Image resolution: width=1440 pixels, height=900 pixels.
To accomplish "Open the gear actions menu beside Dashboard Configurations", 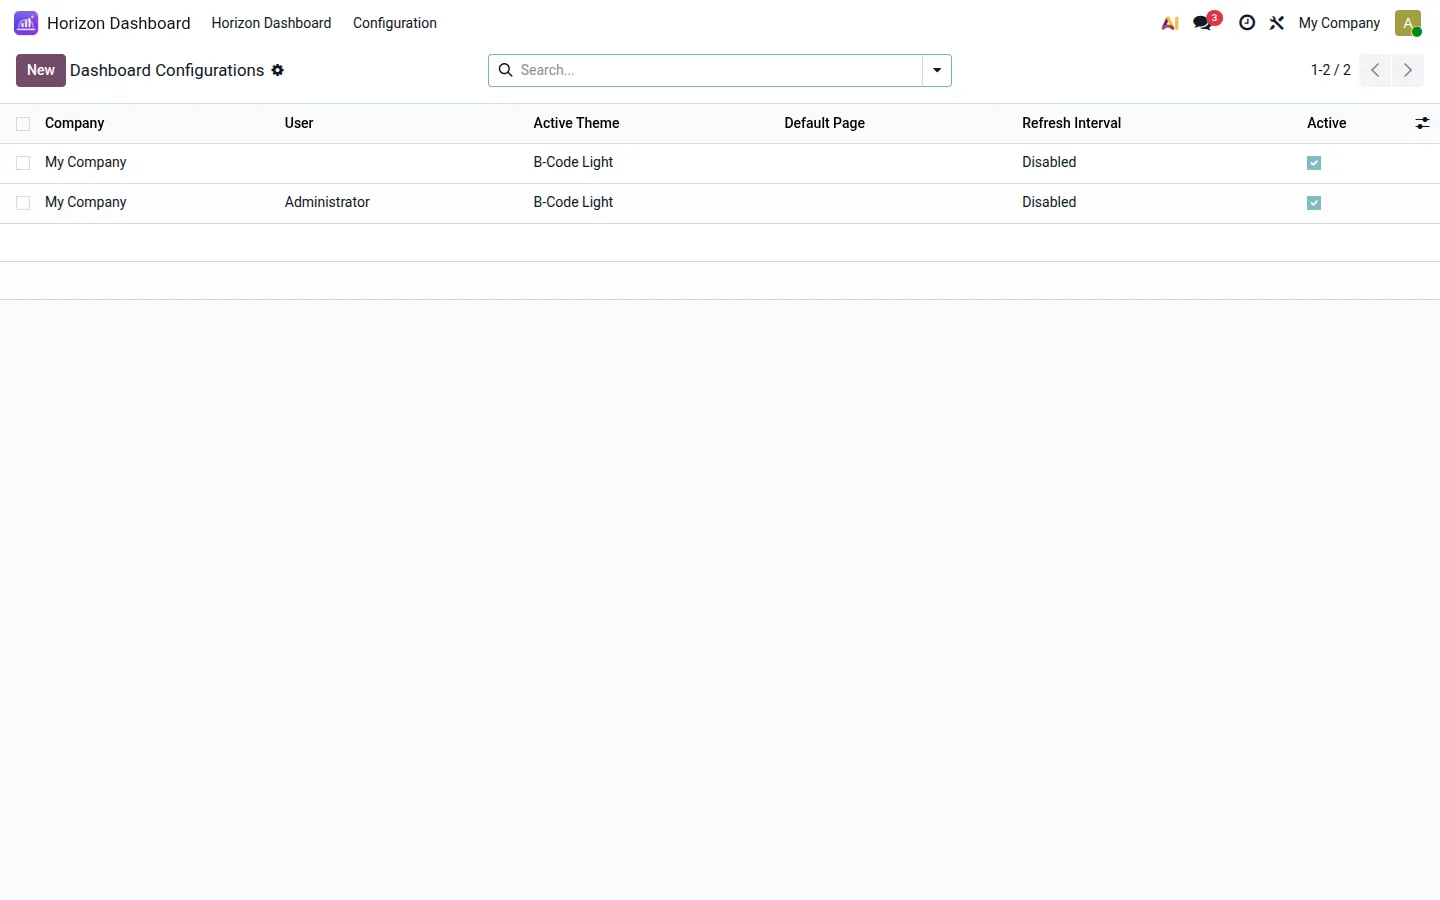I will coord(278,70).
